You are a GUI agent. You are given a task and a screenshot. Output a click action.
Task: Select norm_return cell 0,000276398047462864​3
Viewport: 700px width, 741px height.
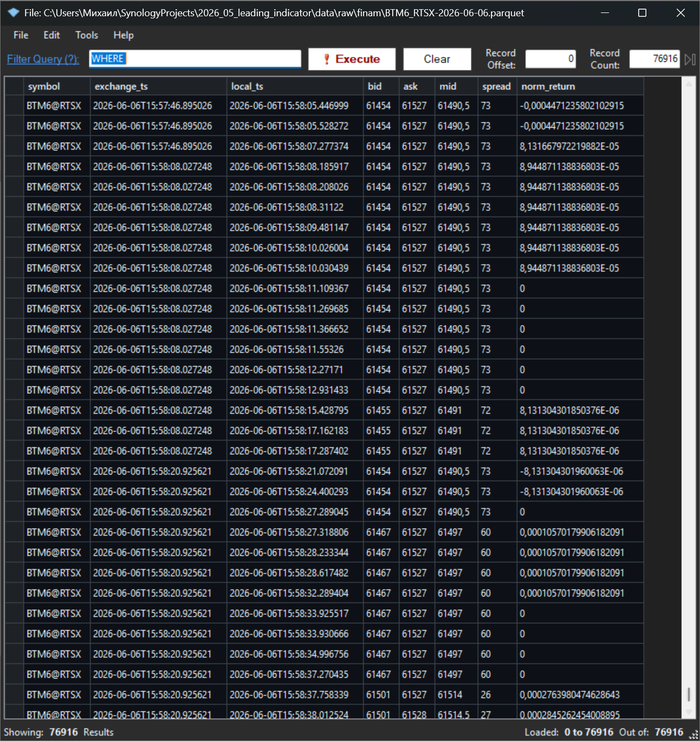(x=580, y=695)
